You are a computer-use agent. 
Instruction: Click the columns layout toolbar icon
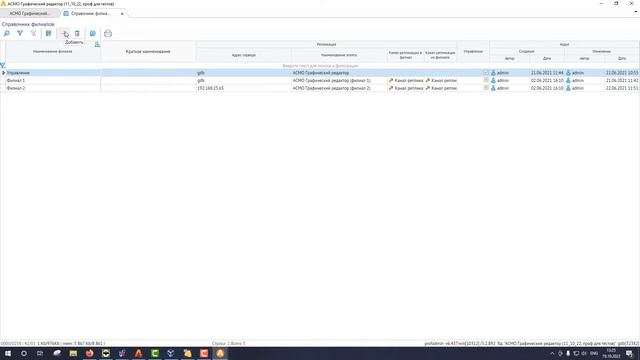(49, 33)
